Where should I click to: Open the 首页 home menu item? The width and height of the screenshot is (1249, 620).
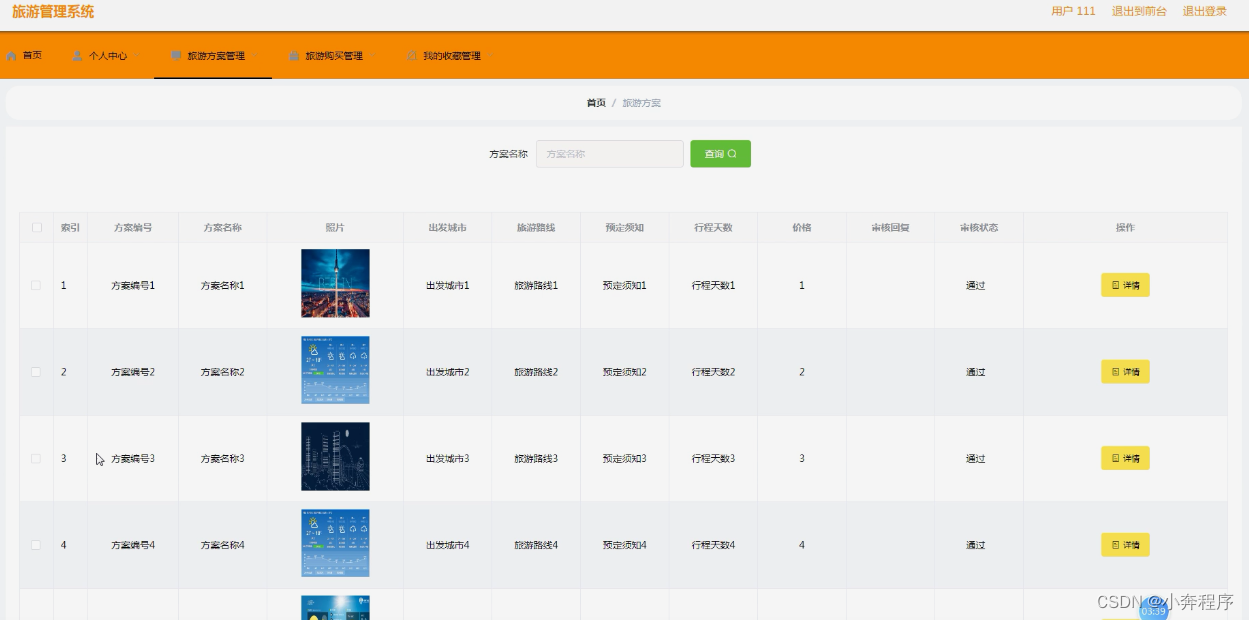coord(24,56)
